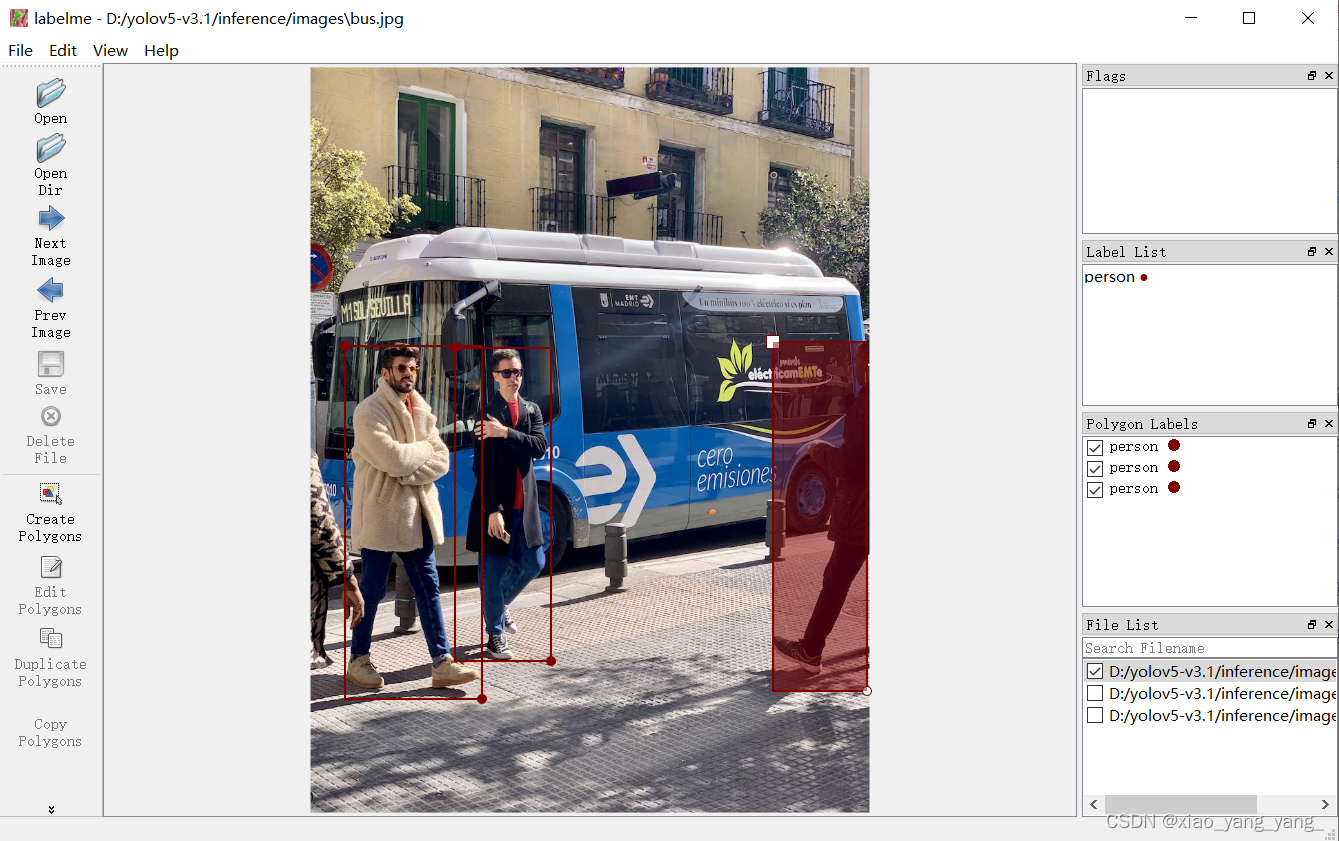
Task: Maximize the labelme window
Action: click(1249, 18)
